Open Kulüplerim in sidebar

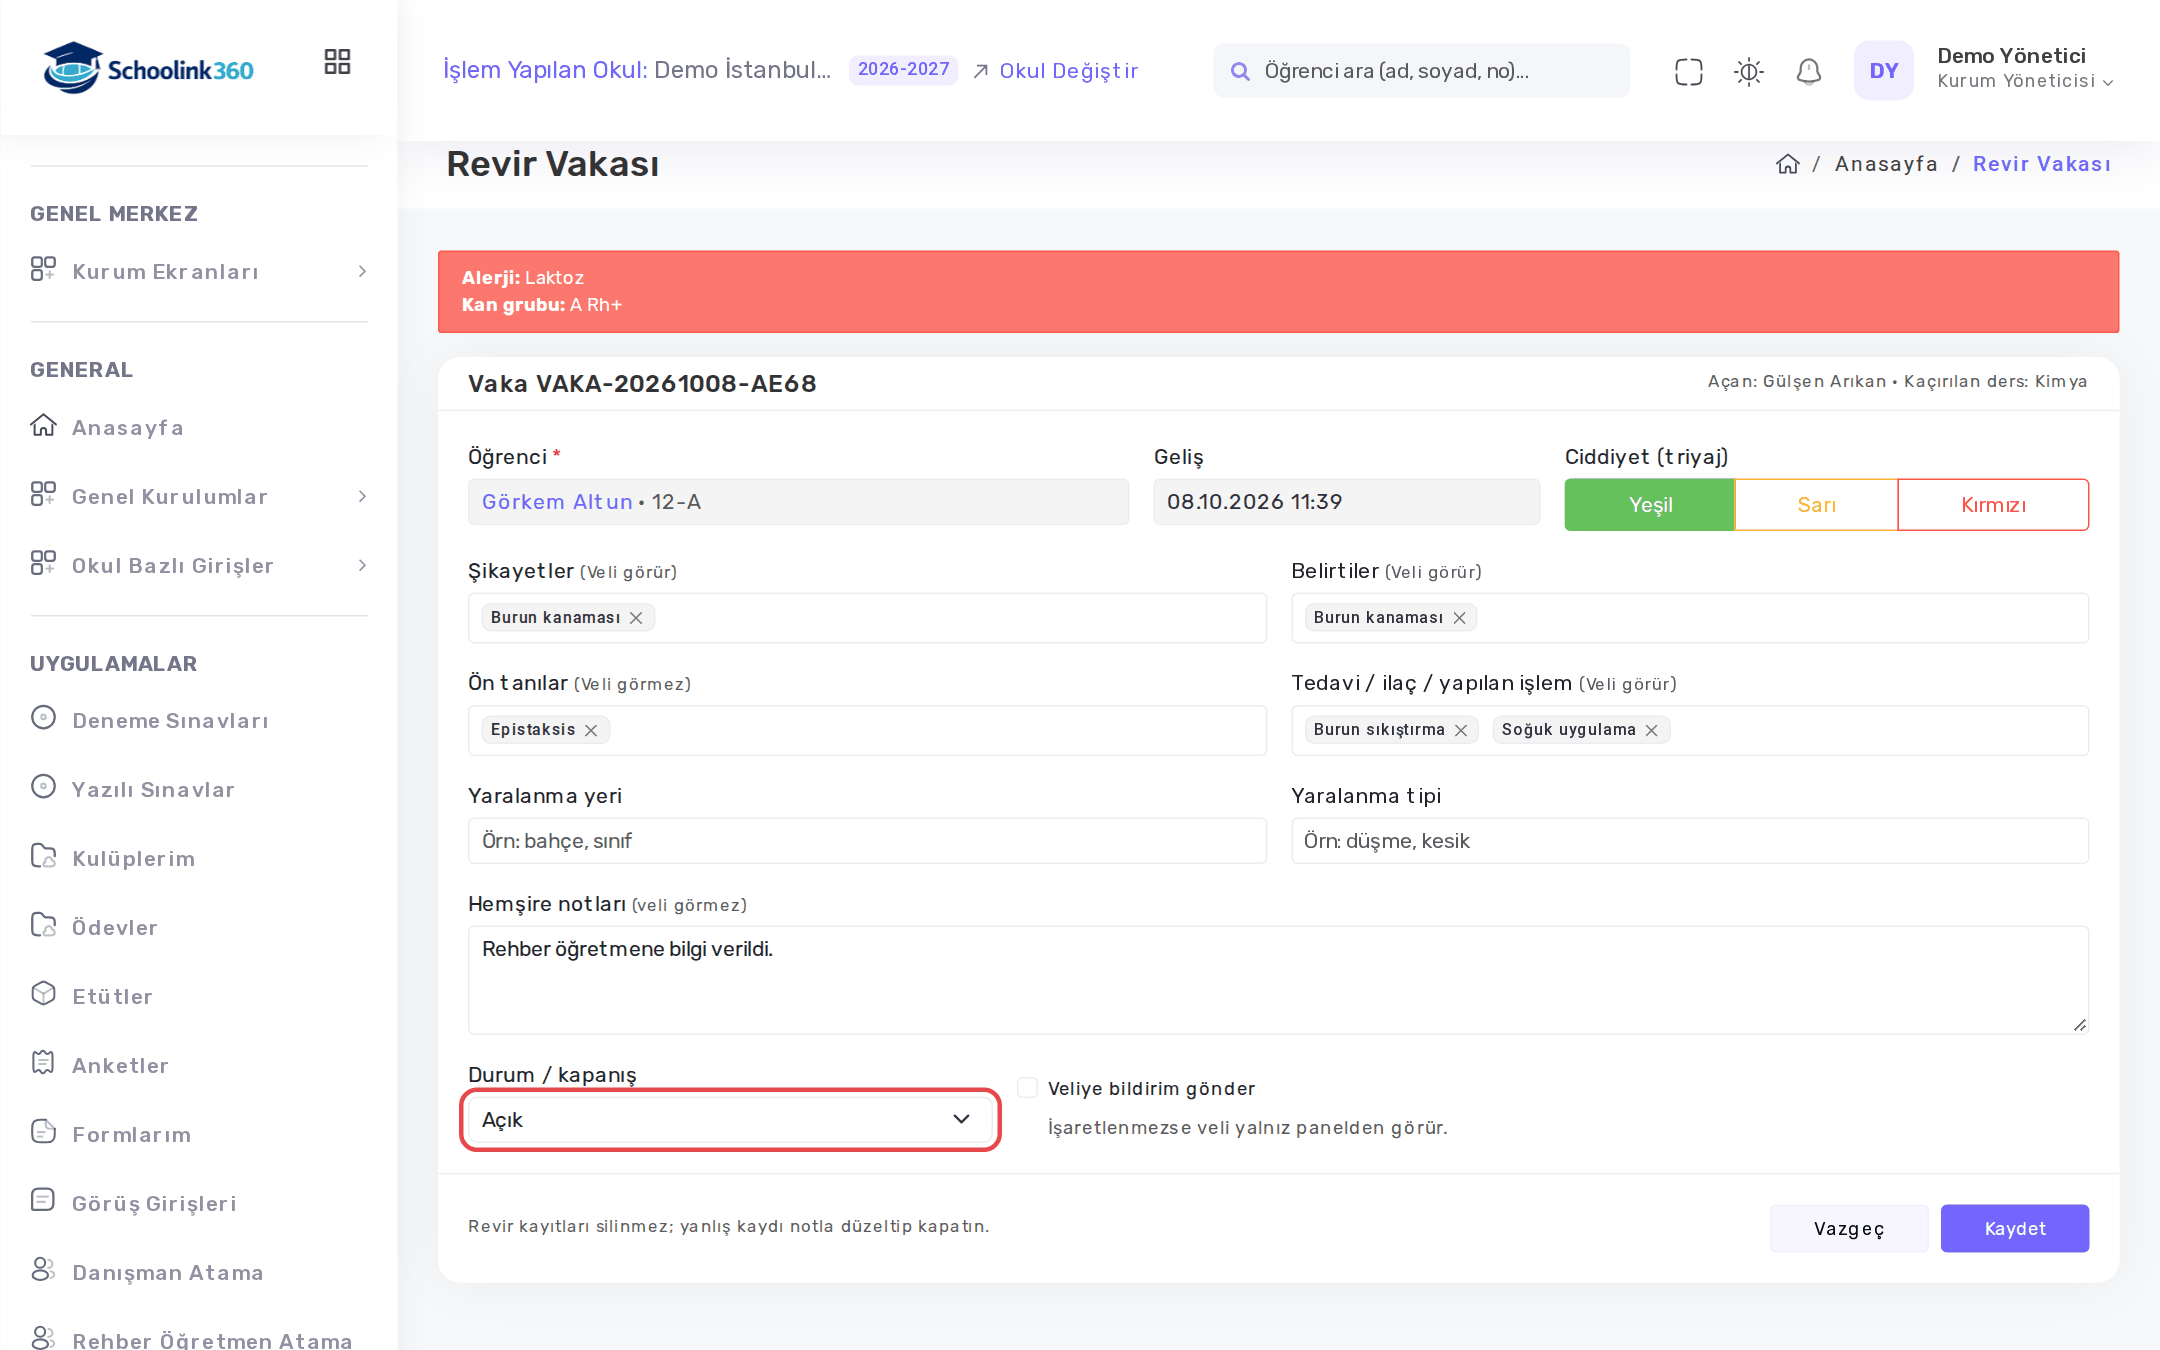[133, 858]
